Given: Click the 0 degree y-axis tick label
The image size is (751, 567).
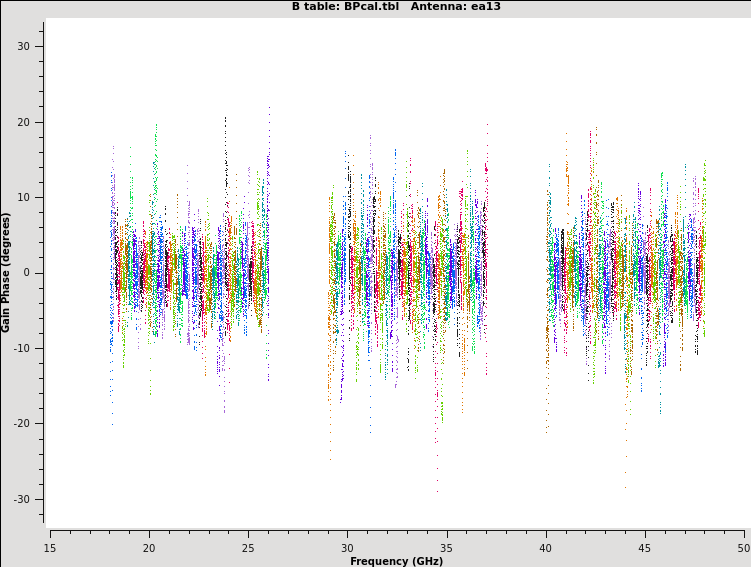Looking at the screenshot, I should (x=27, y=273).
